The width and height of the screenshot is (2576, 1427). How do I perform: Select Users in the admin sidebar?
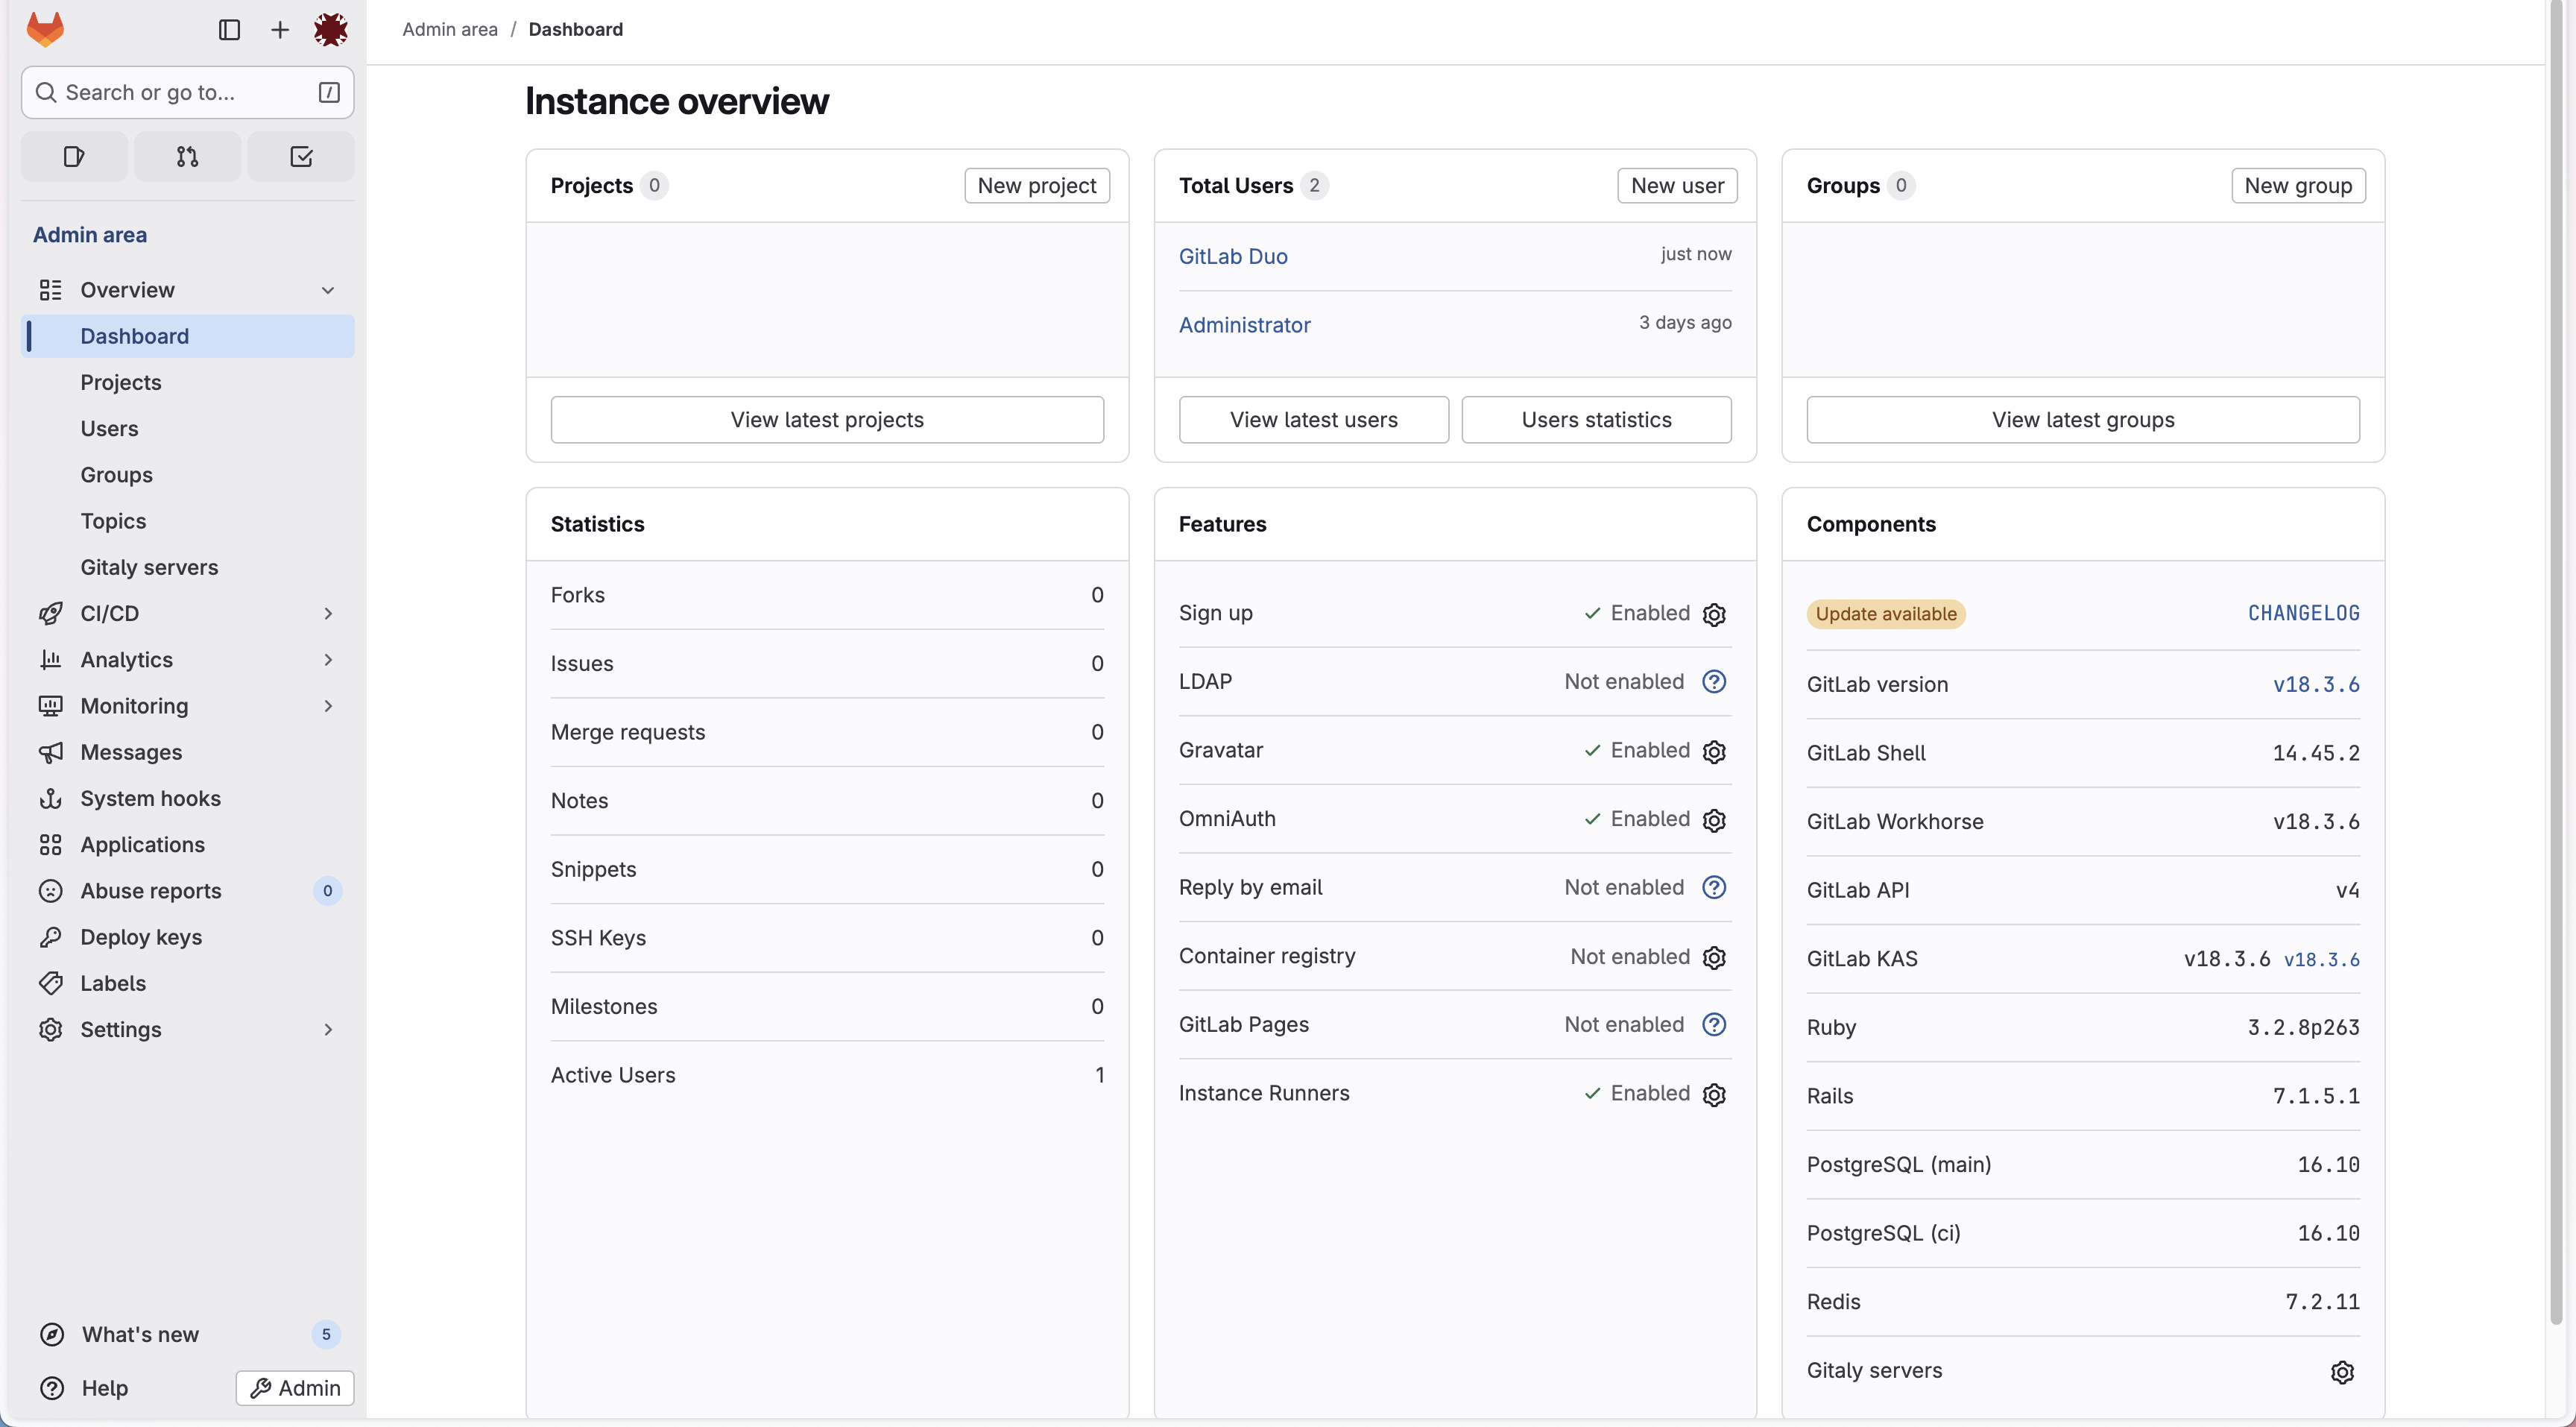click(109, 428)
